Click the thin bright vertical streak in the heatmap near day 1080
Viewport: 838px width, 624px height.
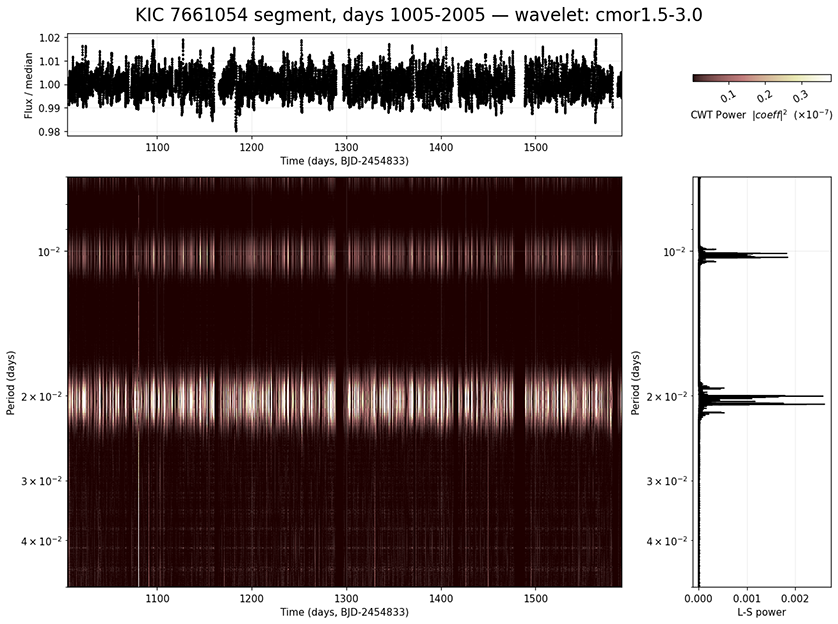tap(138, 390)
